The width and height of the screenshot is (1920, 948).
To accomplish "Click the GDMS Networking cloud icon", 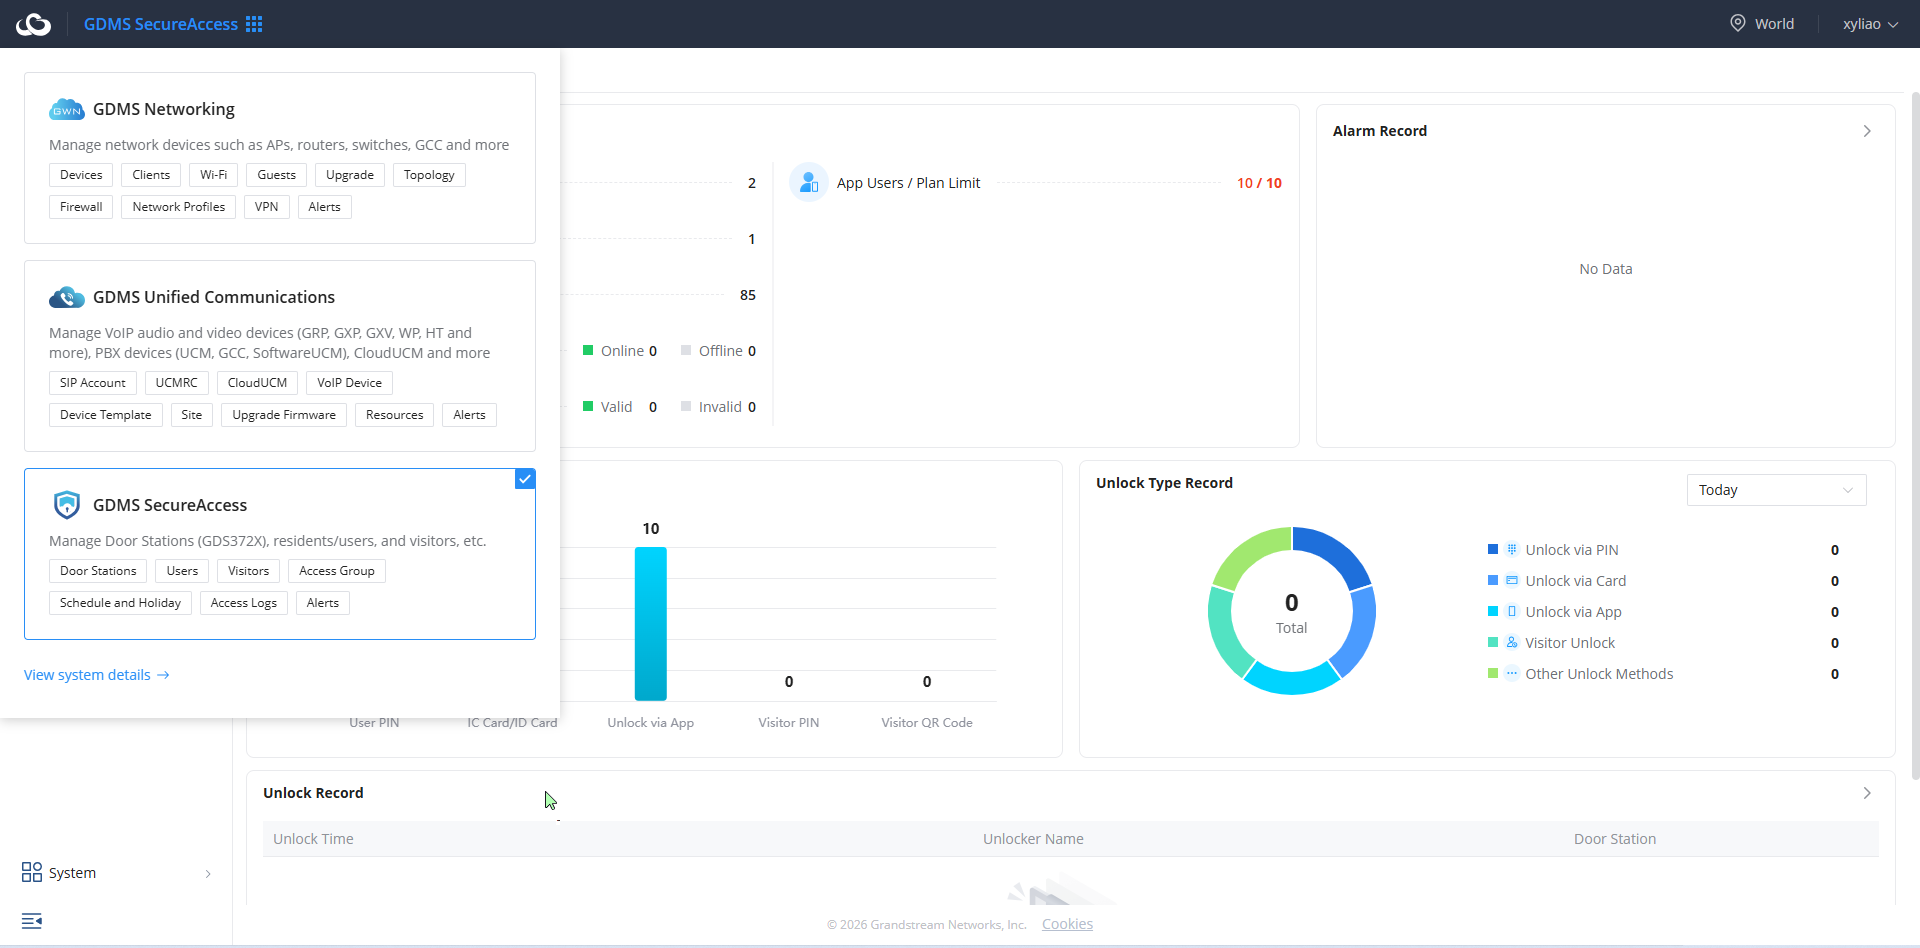I will tap(66, 109).
